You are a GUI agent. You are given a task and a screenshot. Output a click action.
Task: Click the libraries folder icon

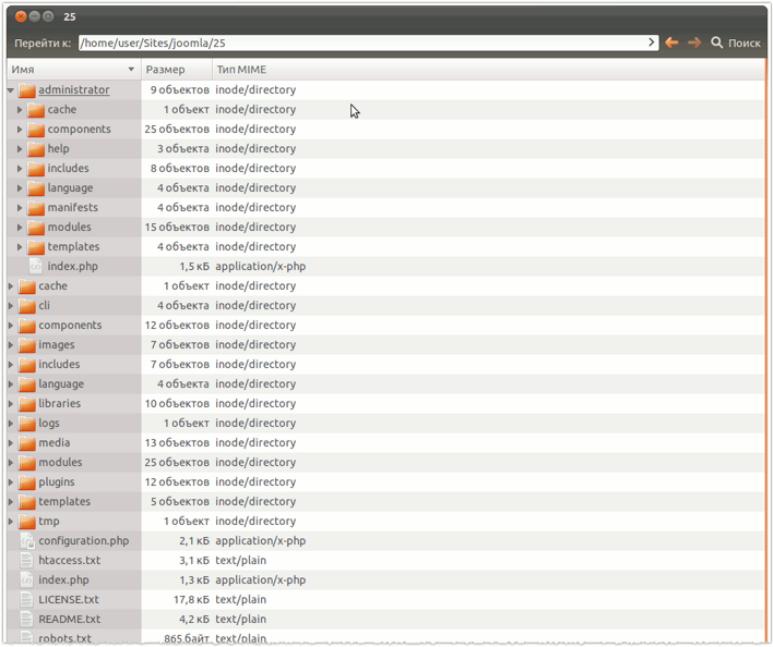[27, 404]
